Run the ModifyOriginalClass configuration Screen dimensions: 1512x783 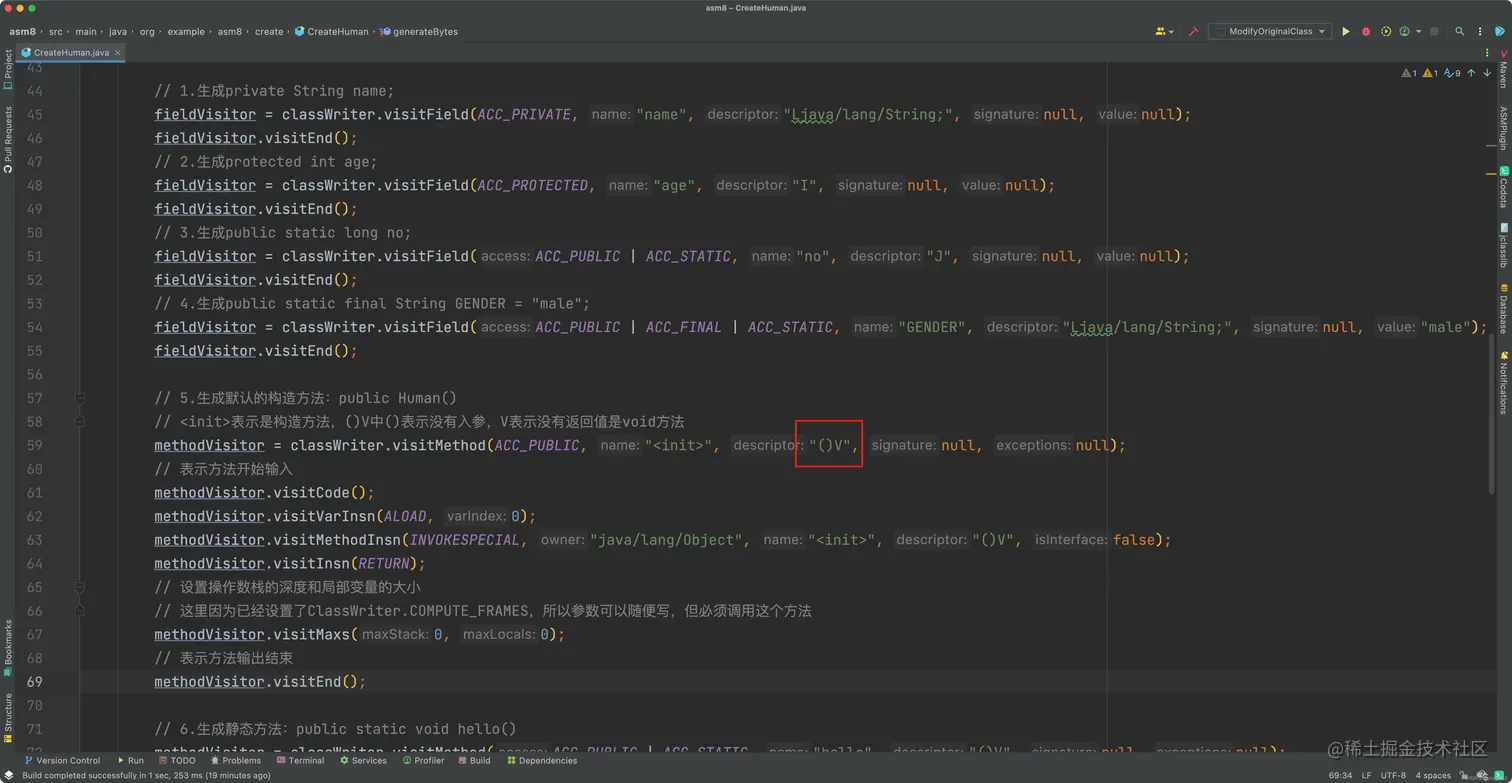point(1346,32)
